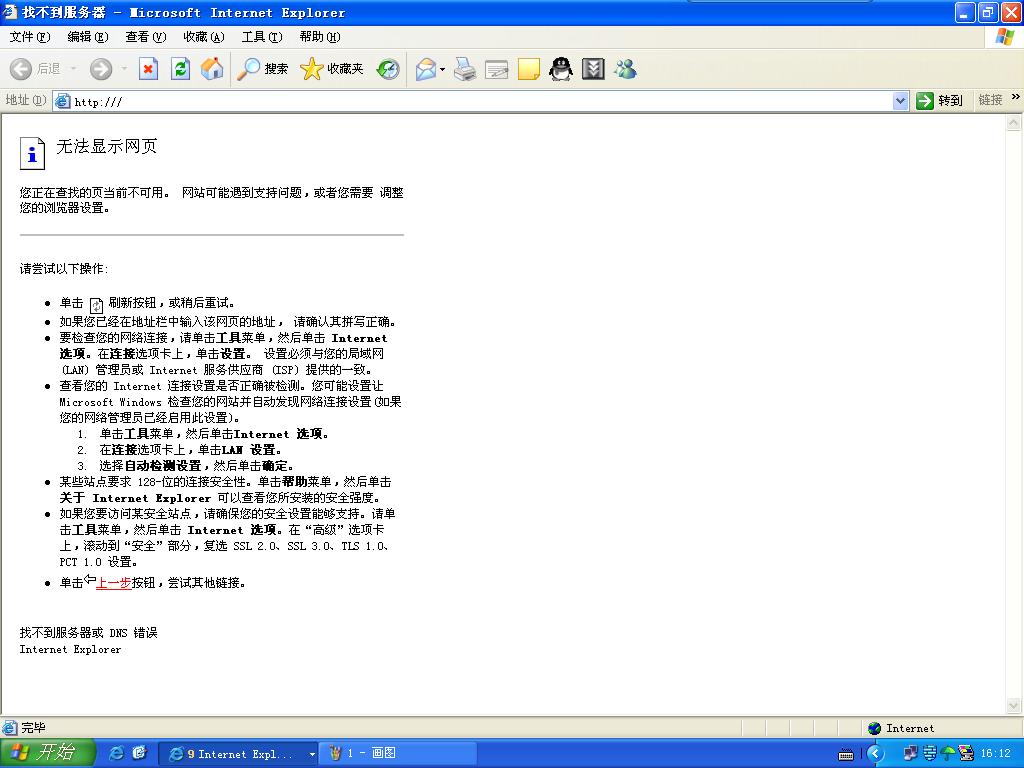Click the keyboard language bar icon
The image size is (1024, 768).
pyautogui.click(x=846, y=754)
